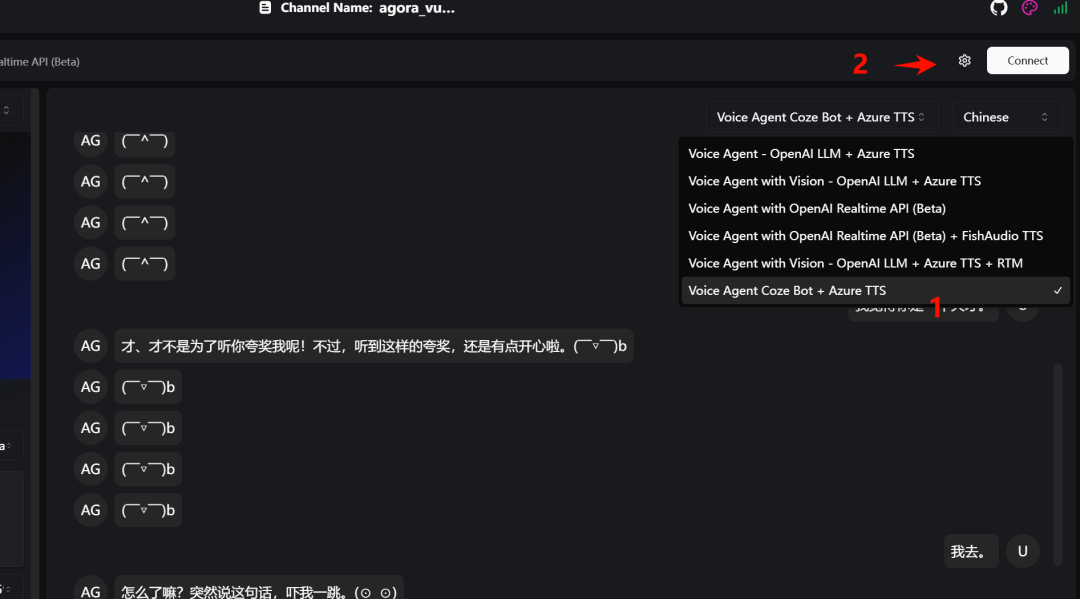Check the network signal strength icon
Screen dimensions: 1080x599
(x=1060, y=8)
